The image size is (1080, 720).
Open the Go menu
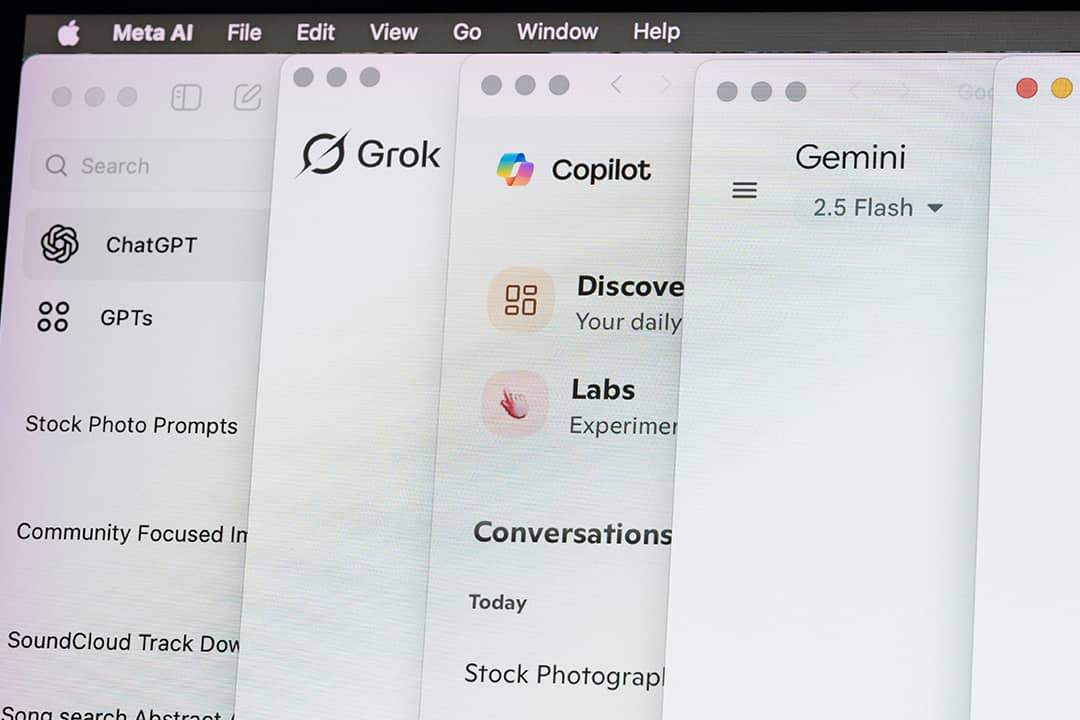click(467, 32)
